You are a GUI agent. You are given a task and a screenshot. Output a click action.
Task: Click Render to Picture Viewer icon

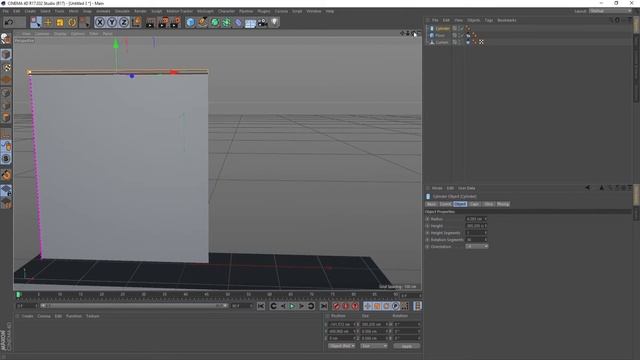point(163,22)
